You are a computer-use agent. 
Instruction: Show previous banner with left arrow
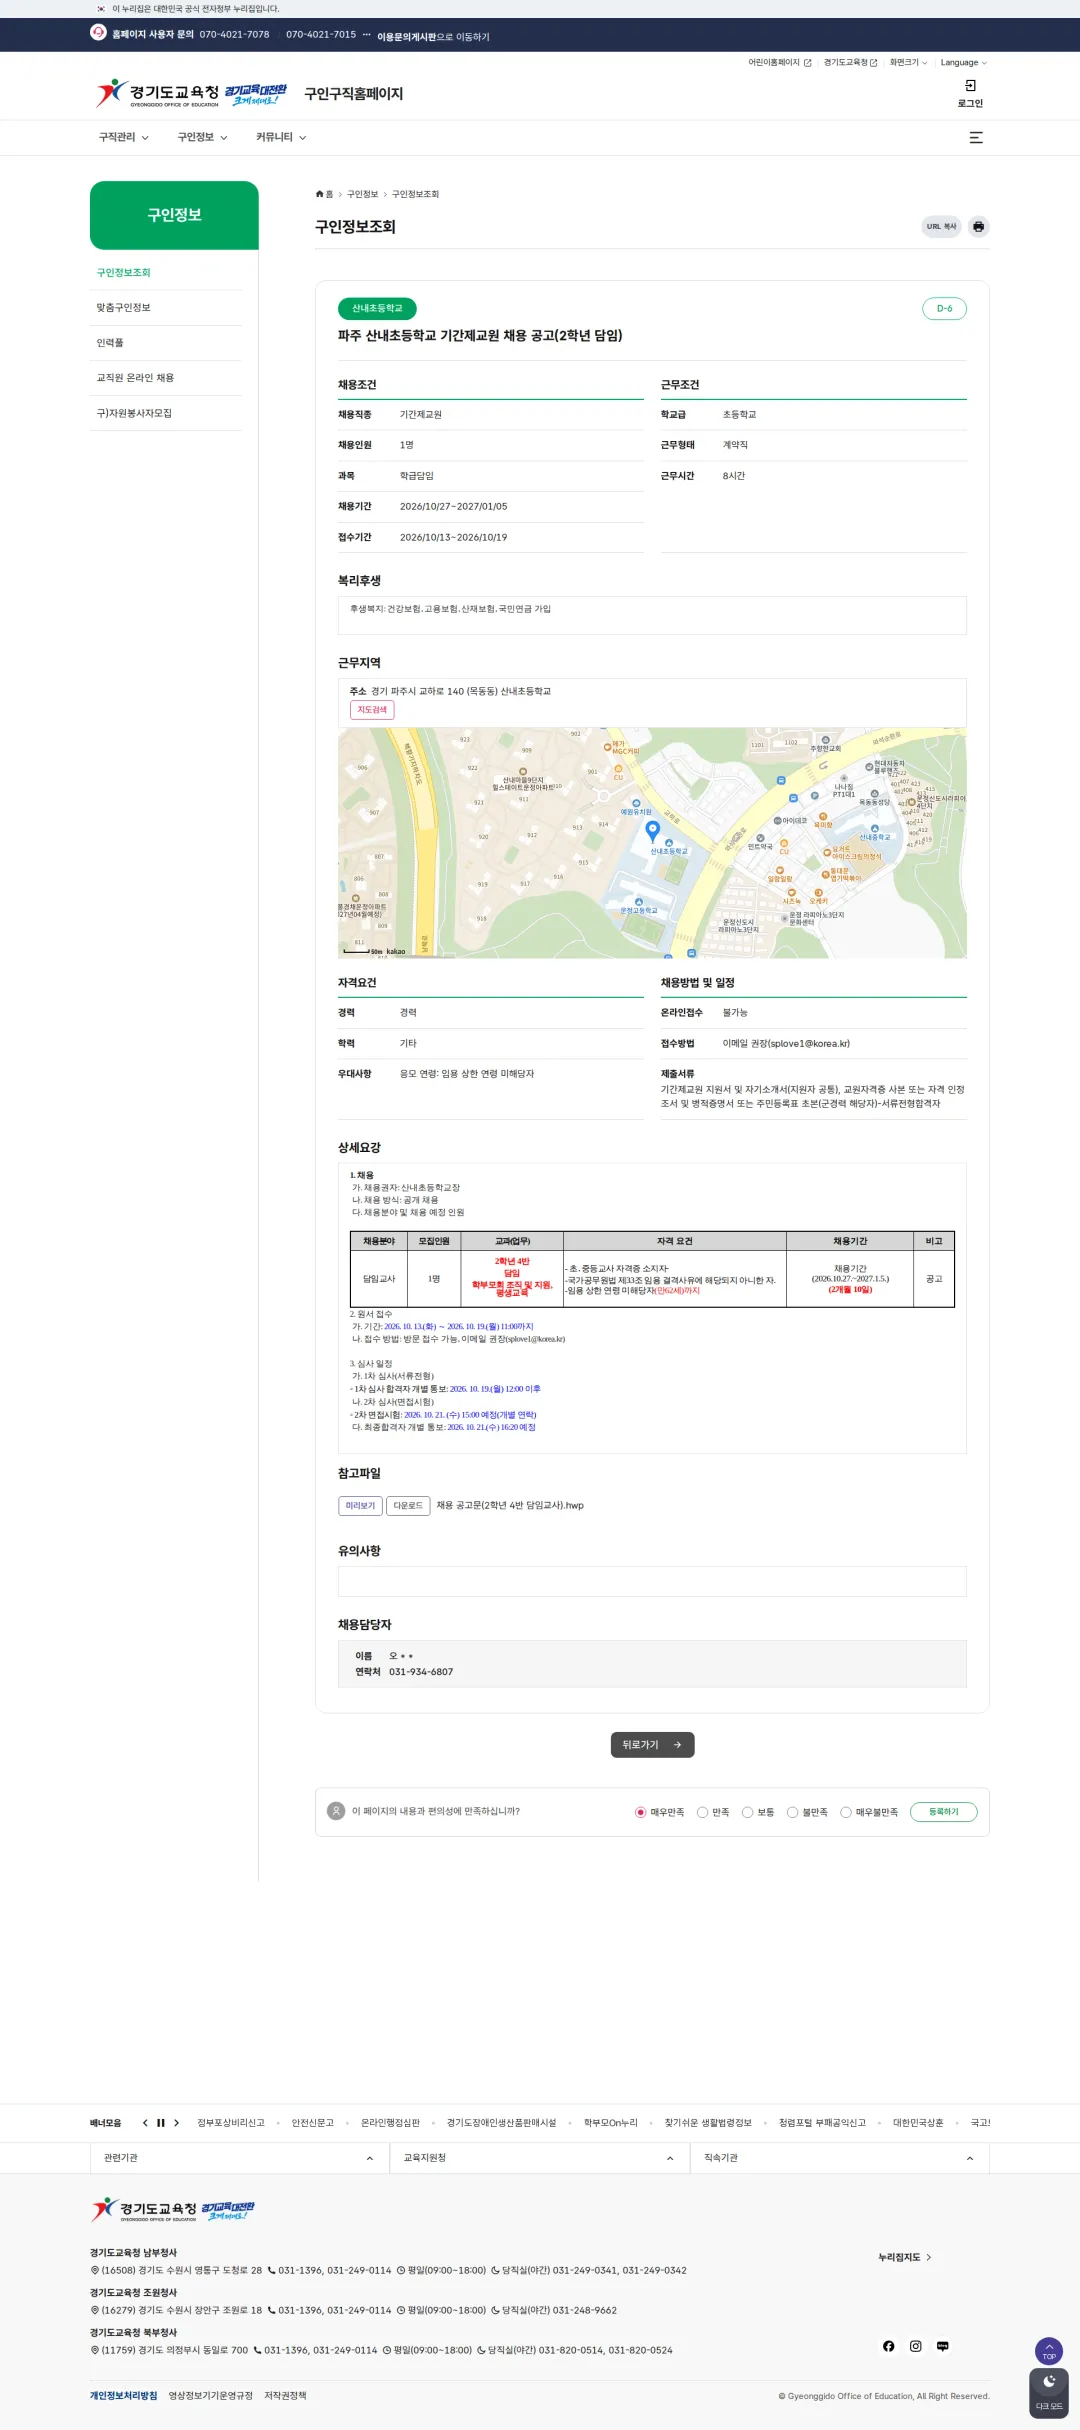coord(145,2123)
